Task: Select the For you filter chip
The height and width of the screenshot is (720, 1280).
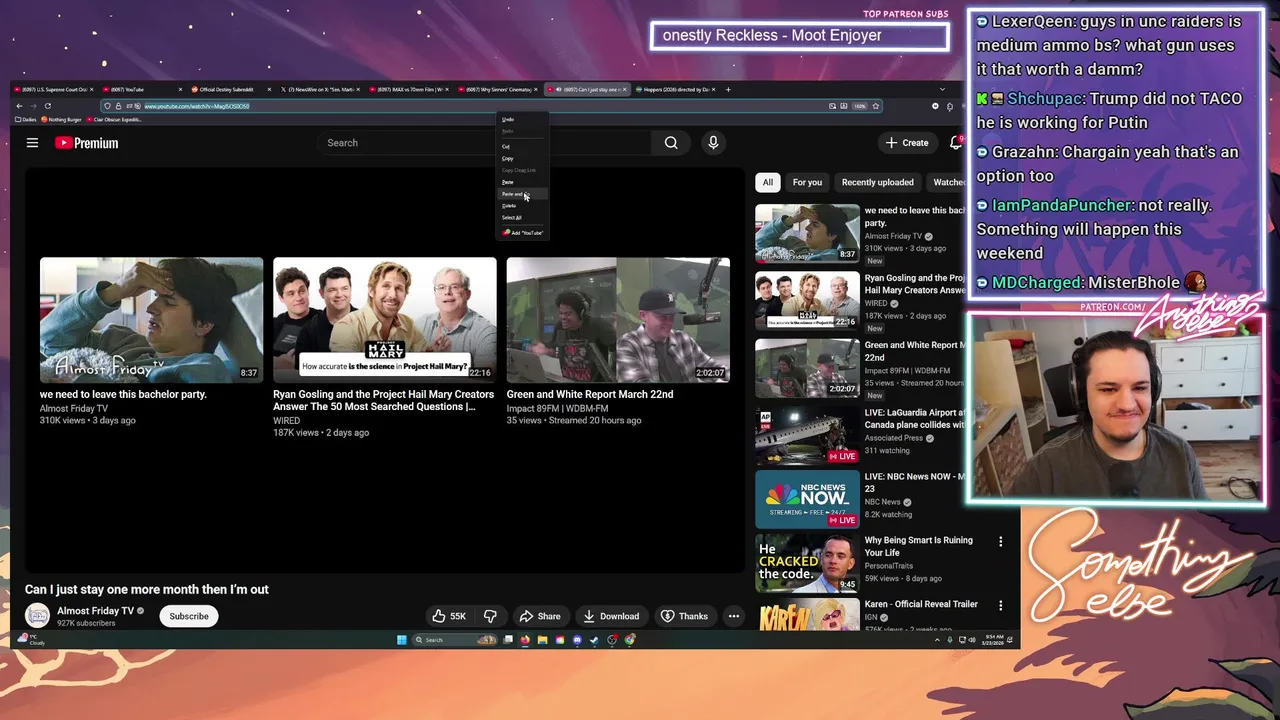Action: 807,182
